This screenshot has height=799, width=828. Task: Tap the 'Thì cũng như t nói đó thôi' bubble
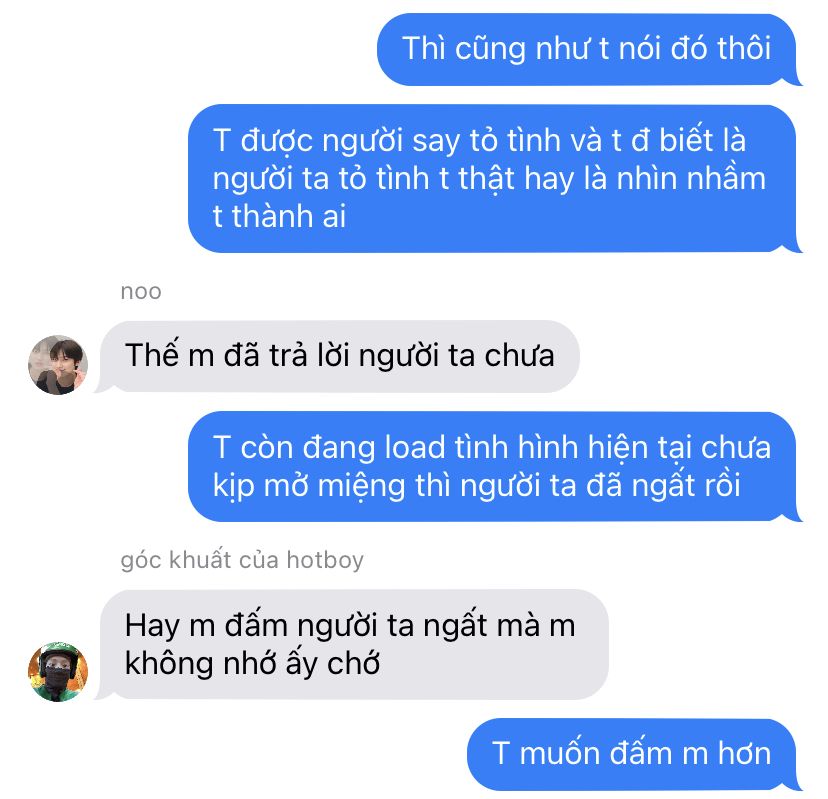(589, 50)
